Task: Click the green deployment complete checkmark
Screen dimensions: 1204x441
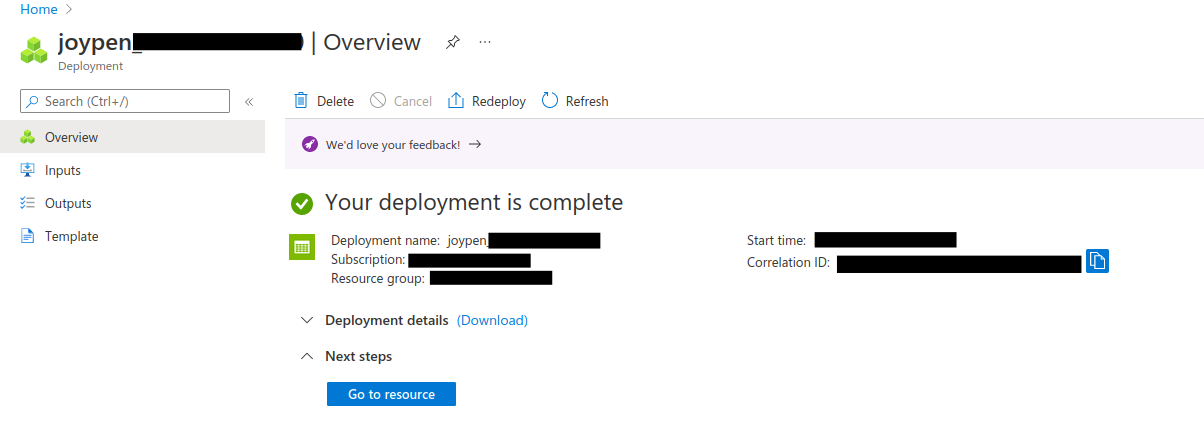Action: [302, 203]
